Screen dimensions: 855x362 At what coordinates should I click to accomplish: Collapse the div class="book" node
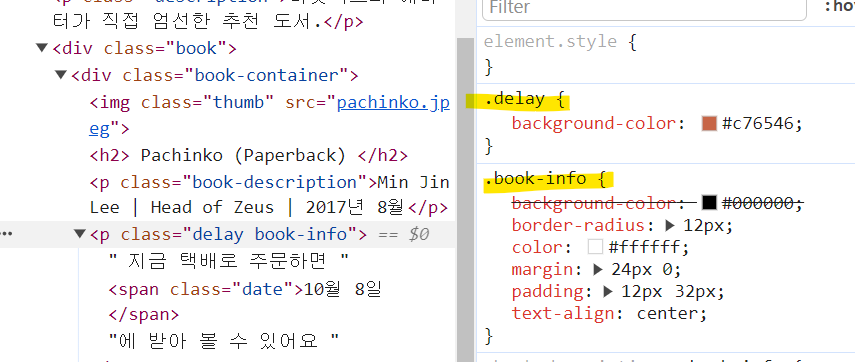pyautogui.click(x=42, y=48)
